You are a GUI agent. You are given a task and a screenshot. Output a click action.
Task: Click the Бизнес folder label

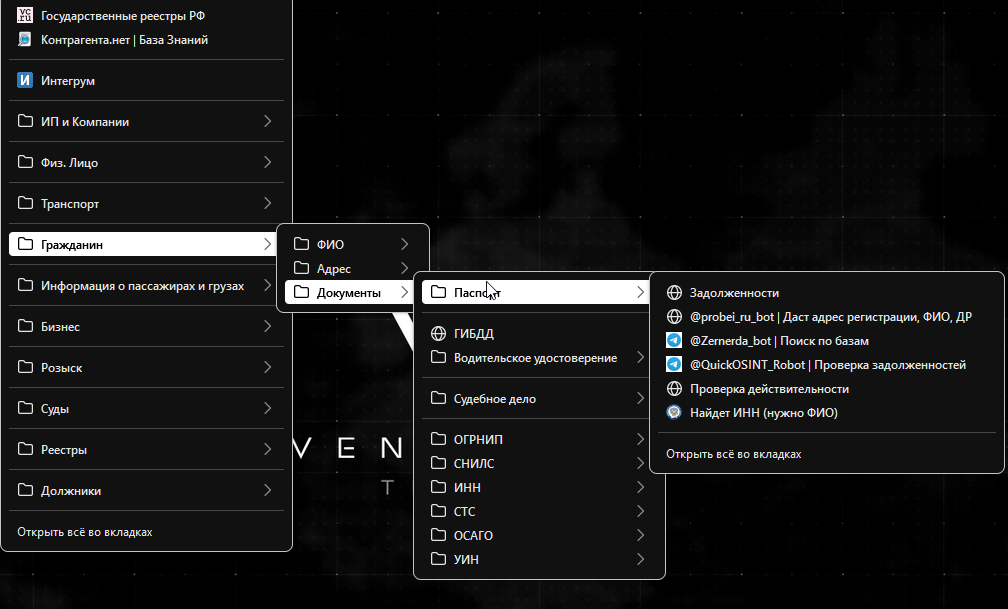click(60, 327)
